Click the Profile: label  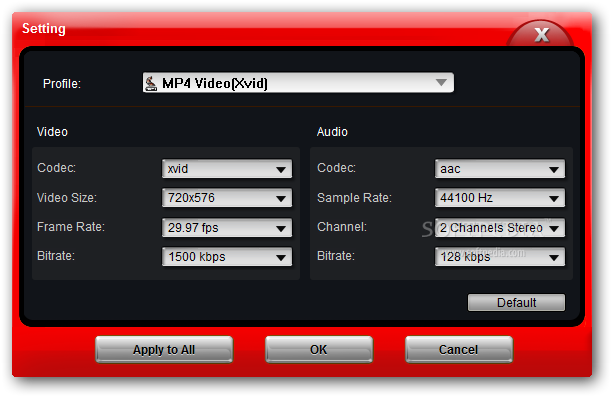(62, 84)
